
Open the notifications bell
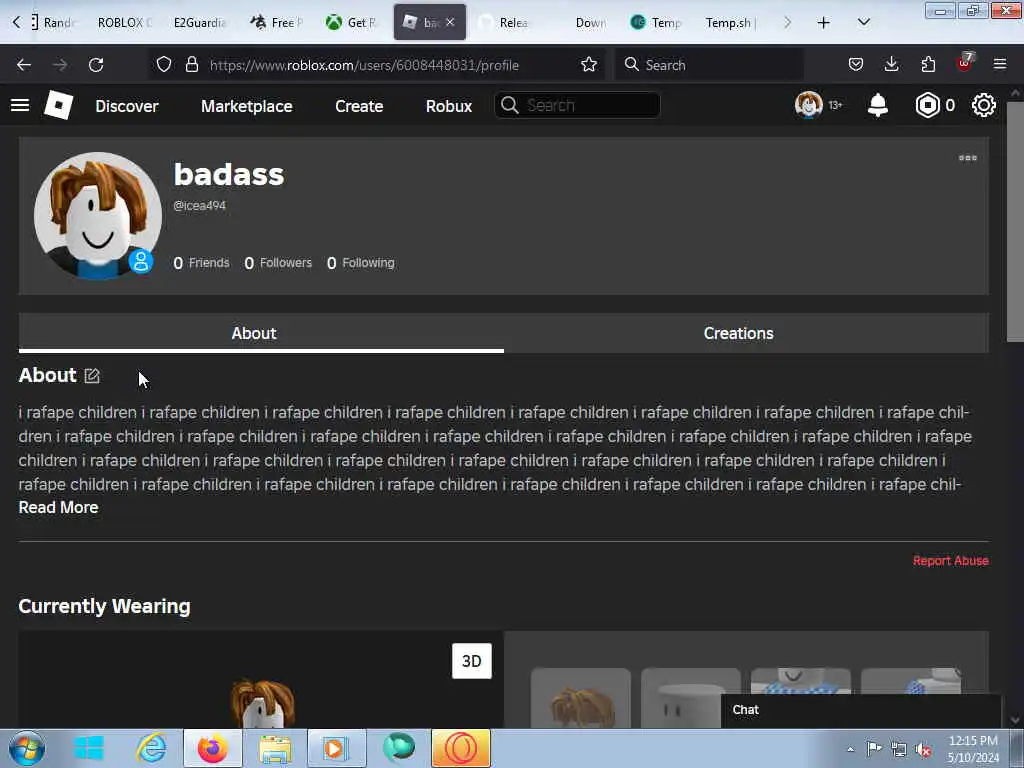[x=878, y=105]
